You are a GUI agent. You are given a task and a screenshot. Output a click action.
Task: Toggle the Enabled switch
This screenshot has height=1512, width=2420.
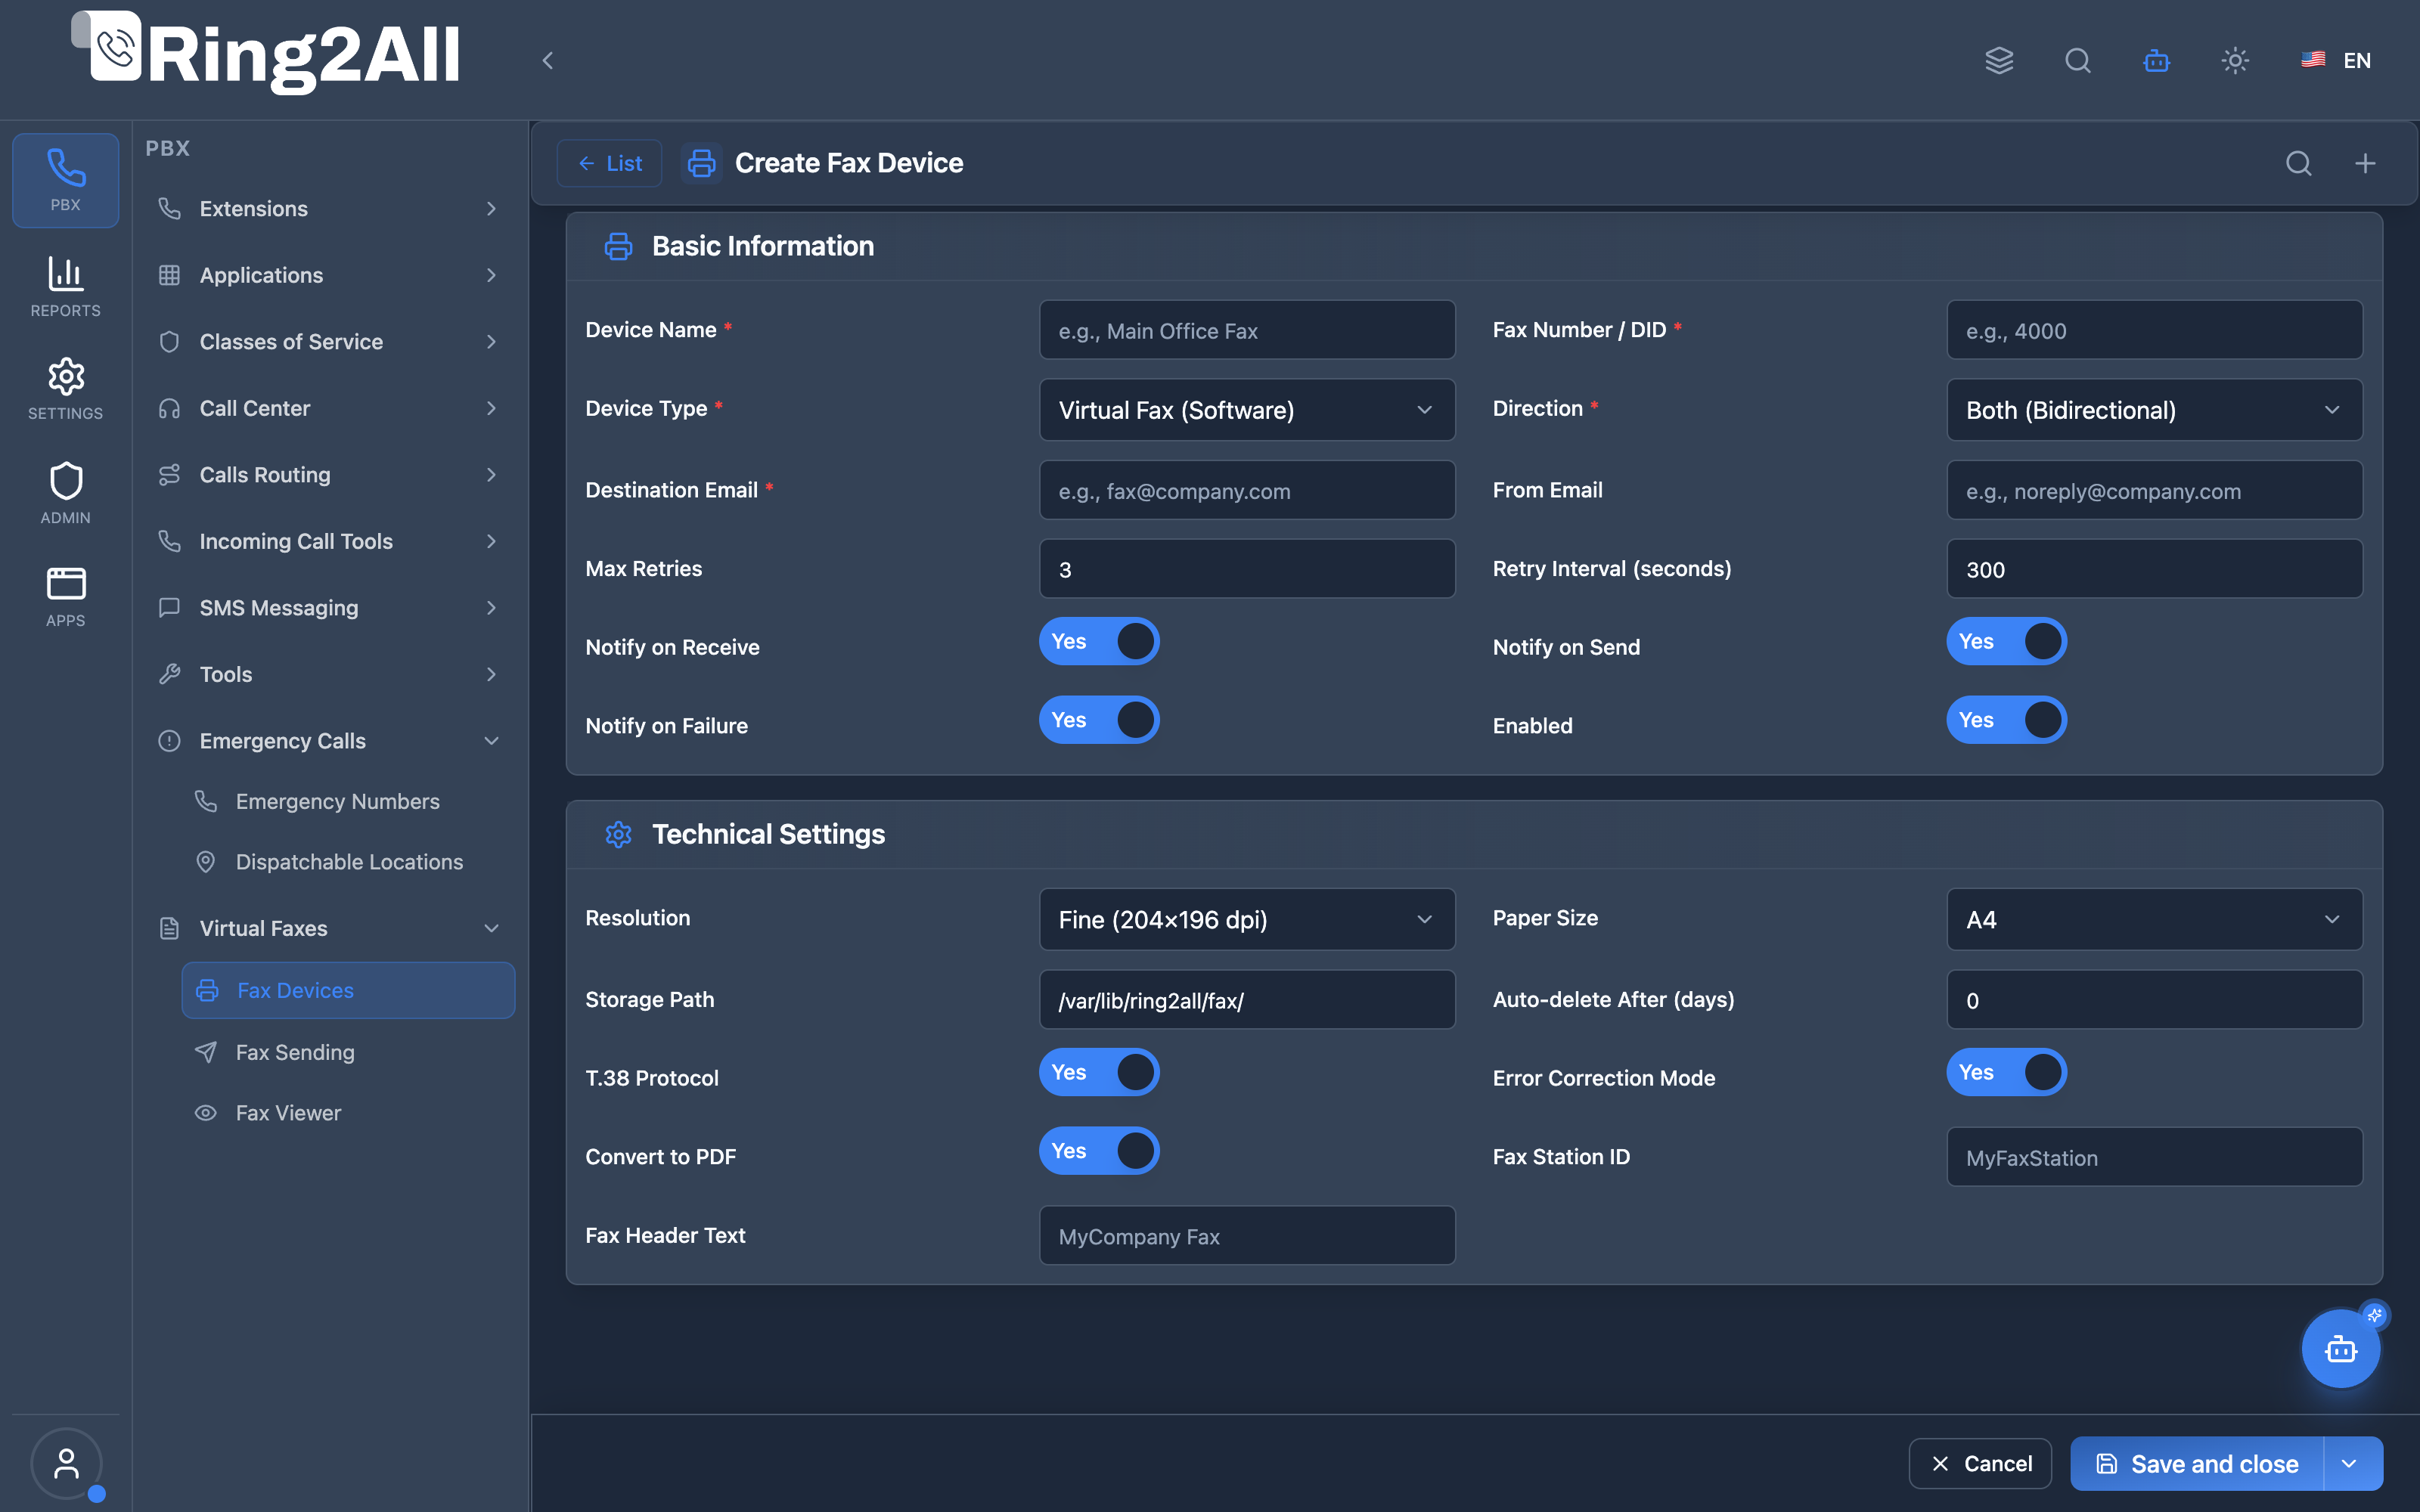point(2006,720)
